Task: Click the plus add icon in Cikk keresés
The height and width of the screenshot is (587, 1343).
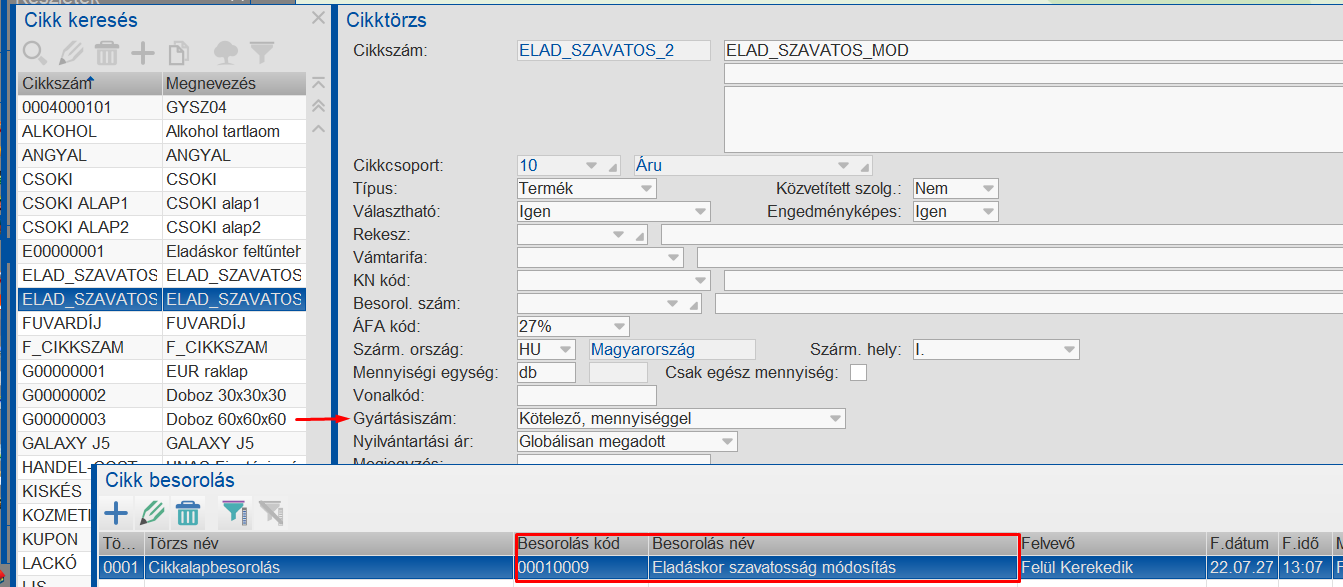Action: pyautogui.click(x=143, y=52)
